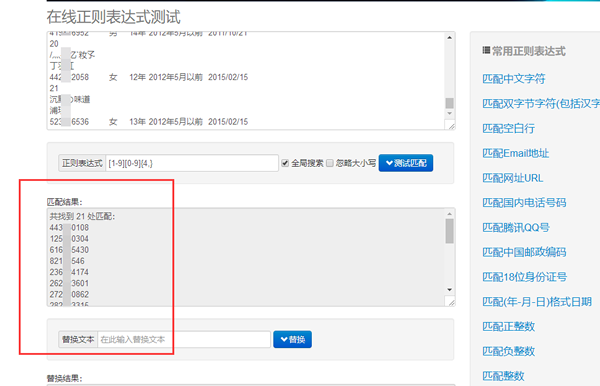600x386 pixels.
Task: Click the 匹配中国邮政编码 link
Action: point(524,252)
